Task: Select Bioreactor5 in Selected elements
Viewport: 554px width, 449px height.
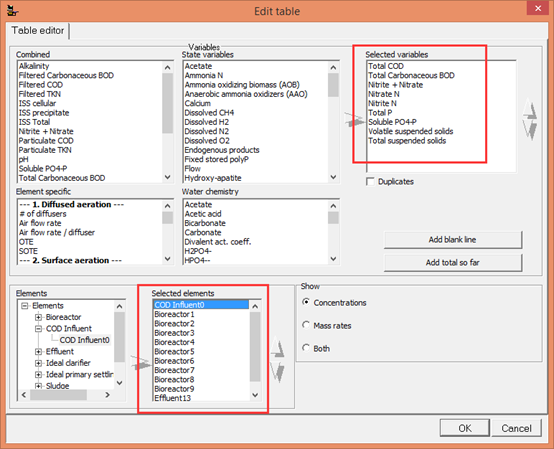Action: pyautogui.click(x=174, y=351)
